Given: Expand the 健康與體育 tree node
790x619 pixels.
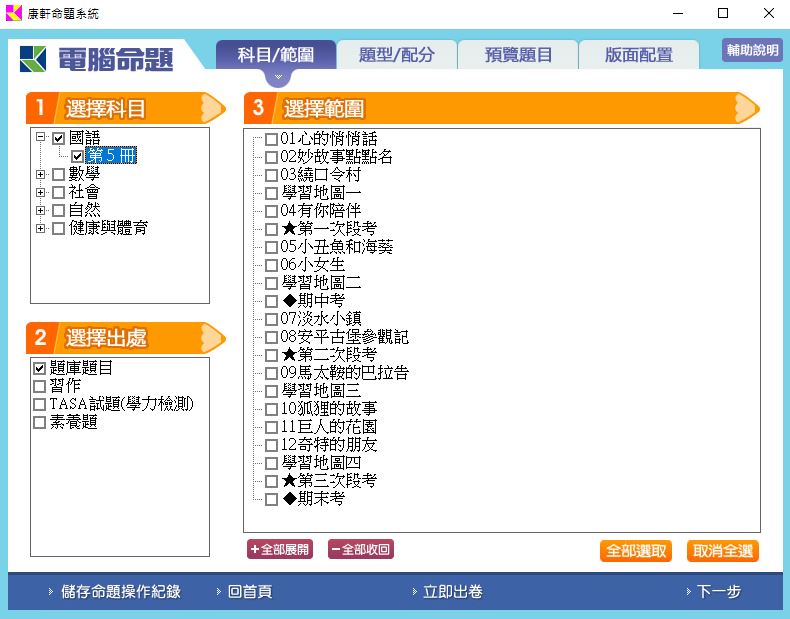Looking at the screenshot, I should (40, 229).
